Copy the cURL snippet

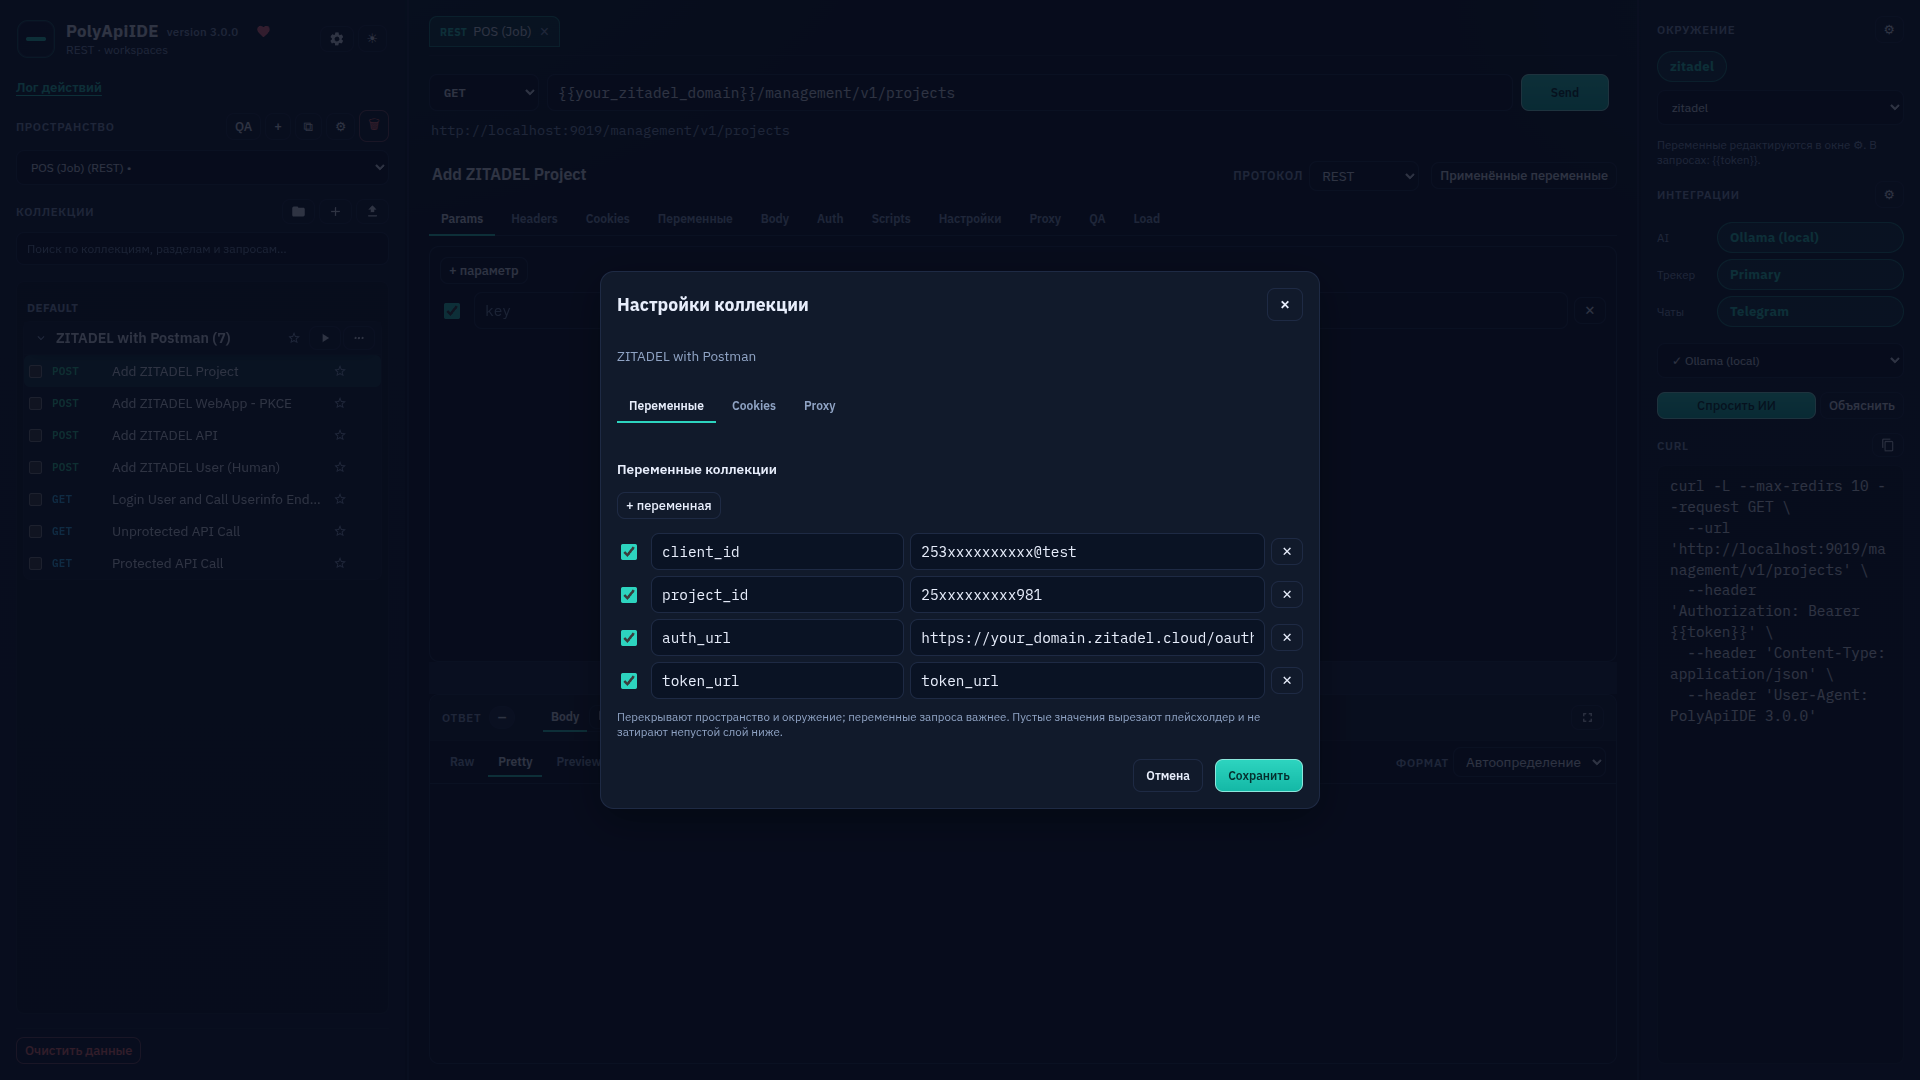click(x=1888, y=446)
